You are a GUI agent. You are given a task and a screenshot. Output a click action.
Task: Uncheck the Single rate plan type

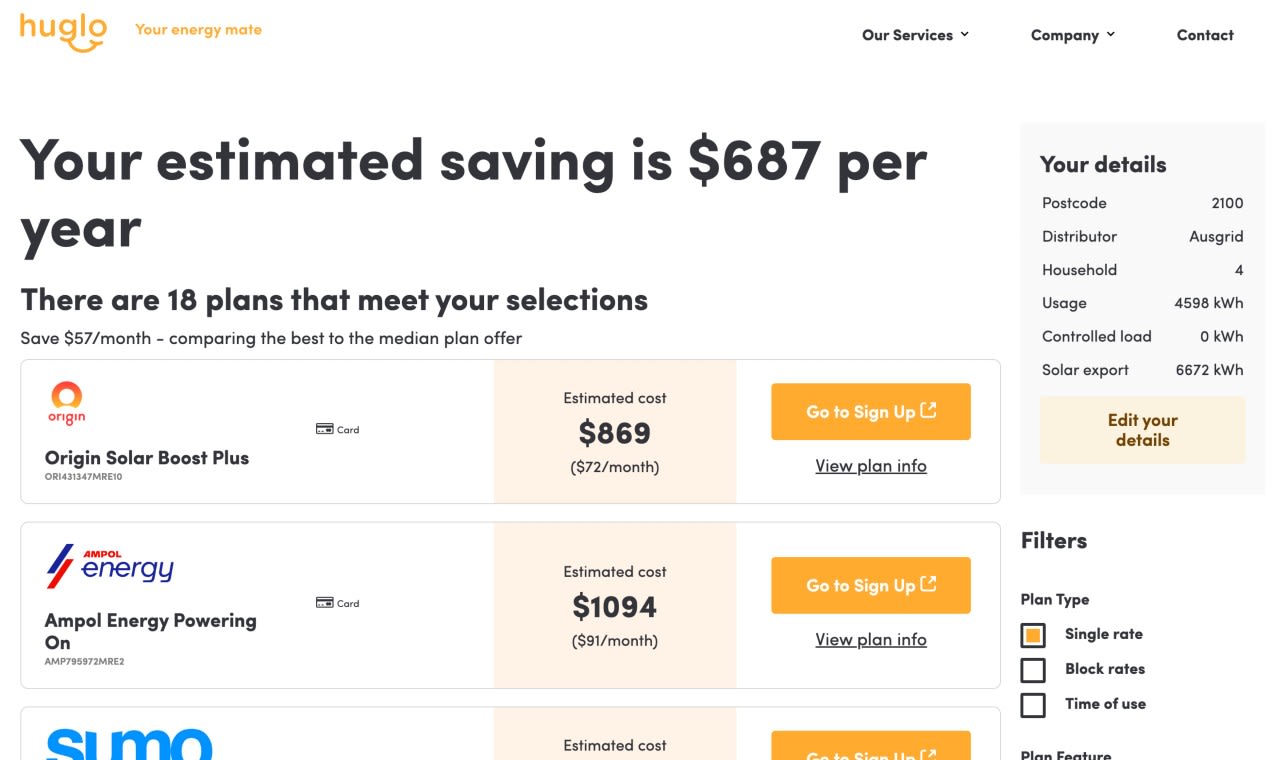1033,635
